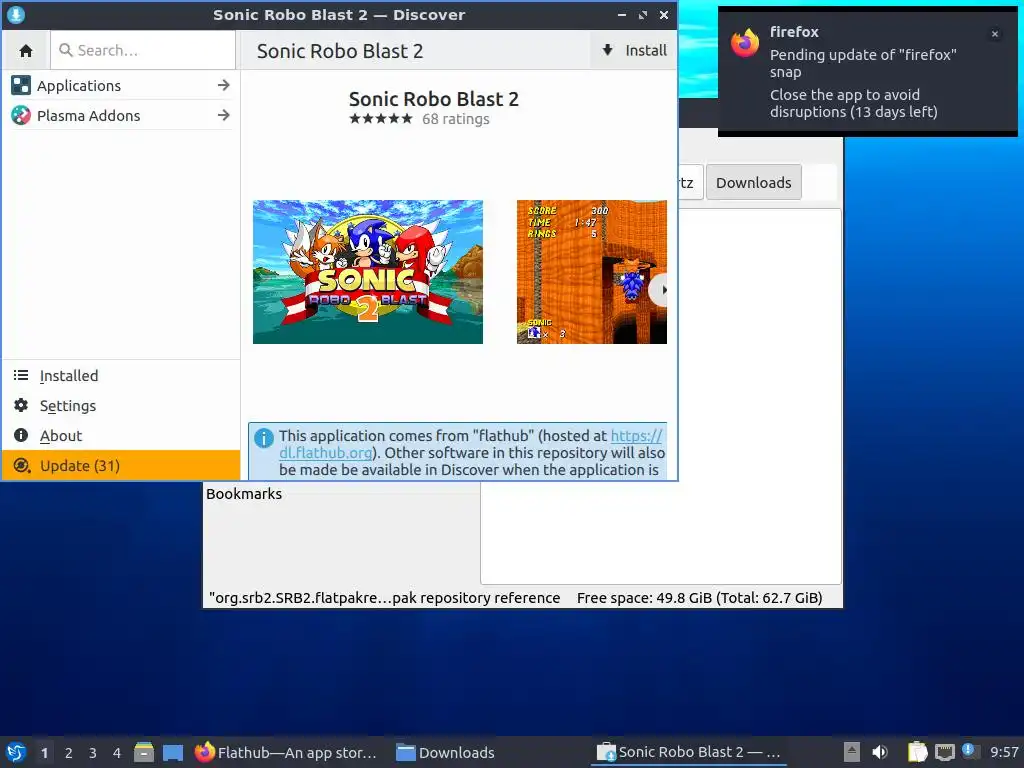Click the info icon in flathub notice
The width and height of the screenshot is (1024, 768).
pos(264,438)
